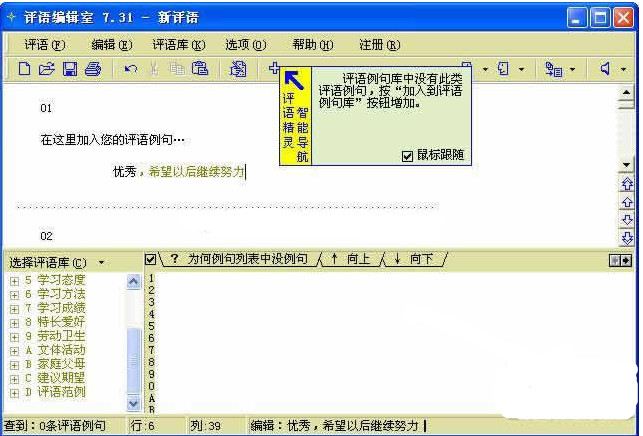Click the single down-arrow next comment icon
643x436 pixels.
tap(627, 220)
